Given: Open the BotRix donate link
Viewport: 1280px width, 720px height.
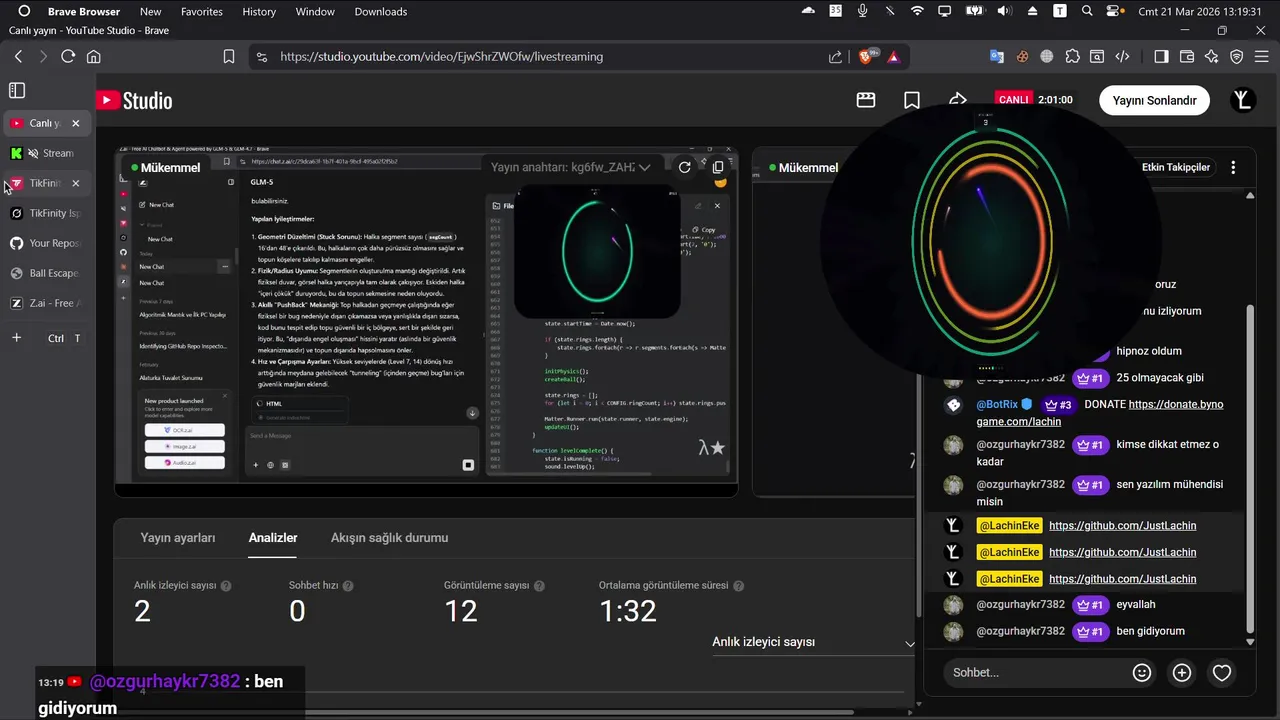Looking at the screenshot, I should (x=1100, y=413).
